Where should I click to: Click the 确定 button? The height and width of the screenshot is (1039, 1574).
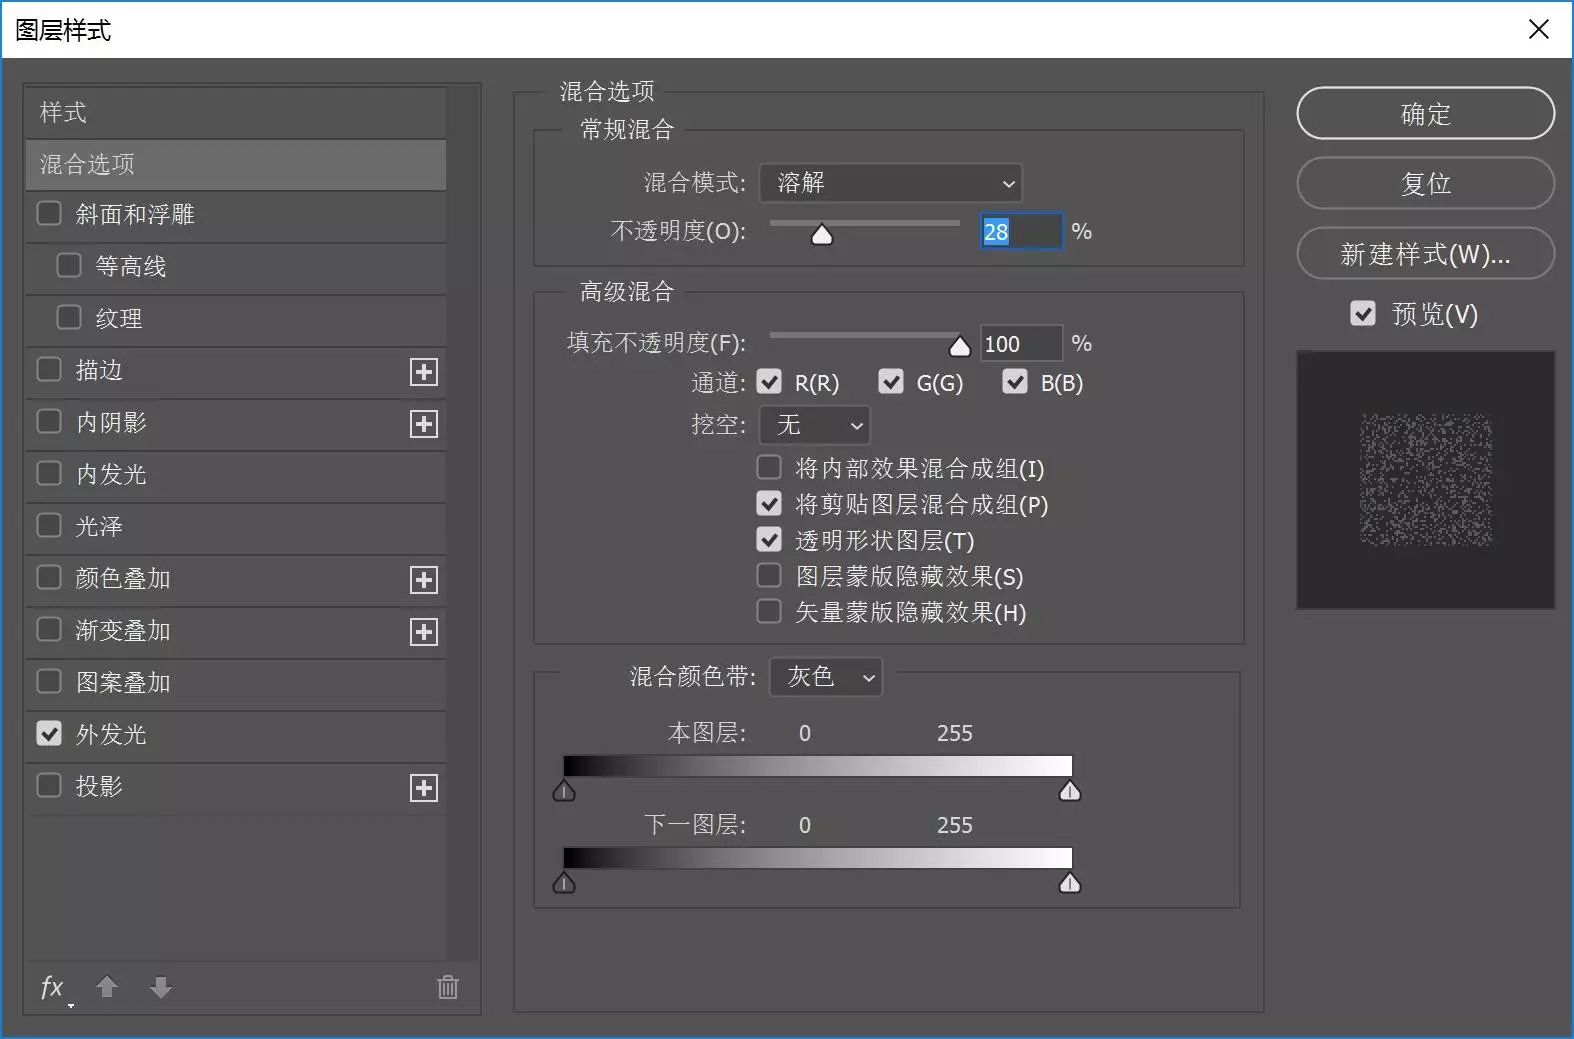(x=1426, y=113)
